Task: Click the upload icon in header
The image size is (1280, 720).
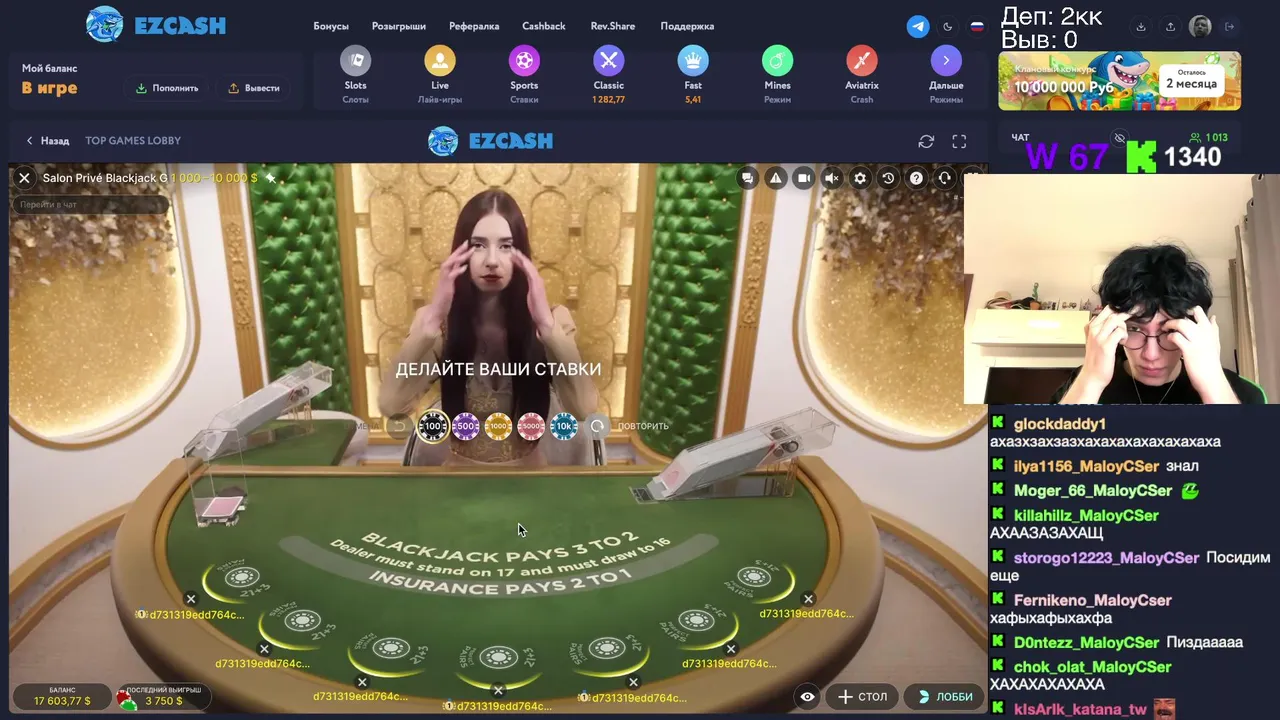Action: pyautogui.click(x=1170, y=27)
